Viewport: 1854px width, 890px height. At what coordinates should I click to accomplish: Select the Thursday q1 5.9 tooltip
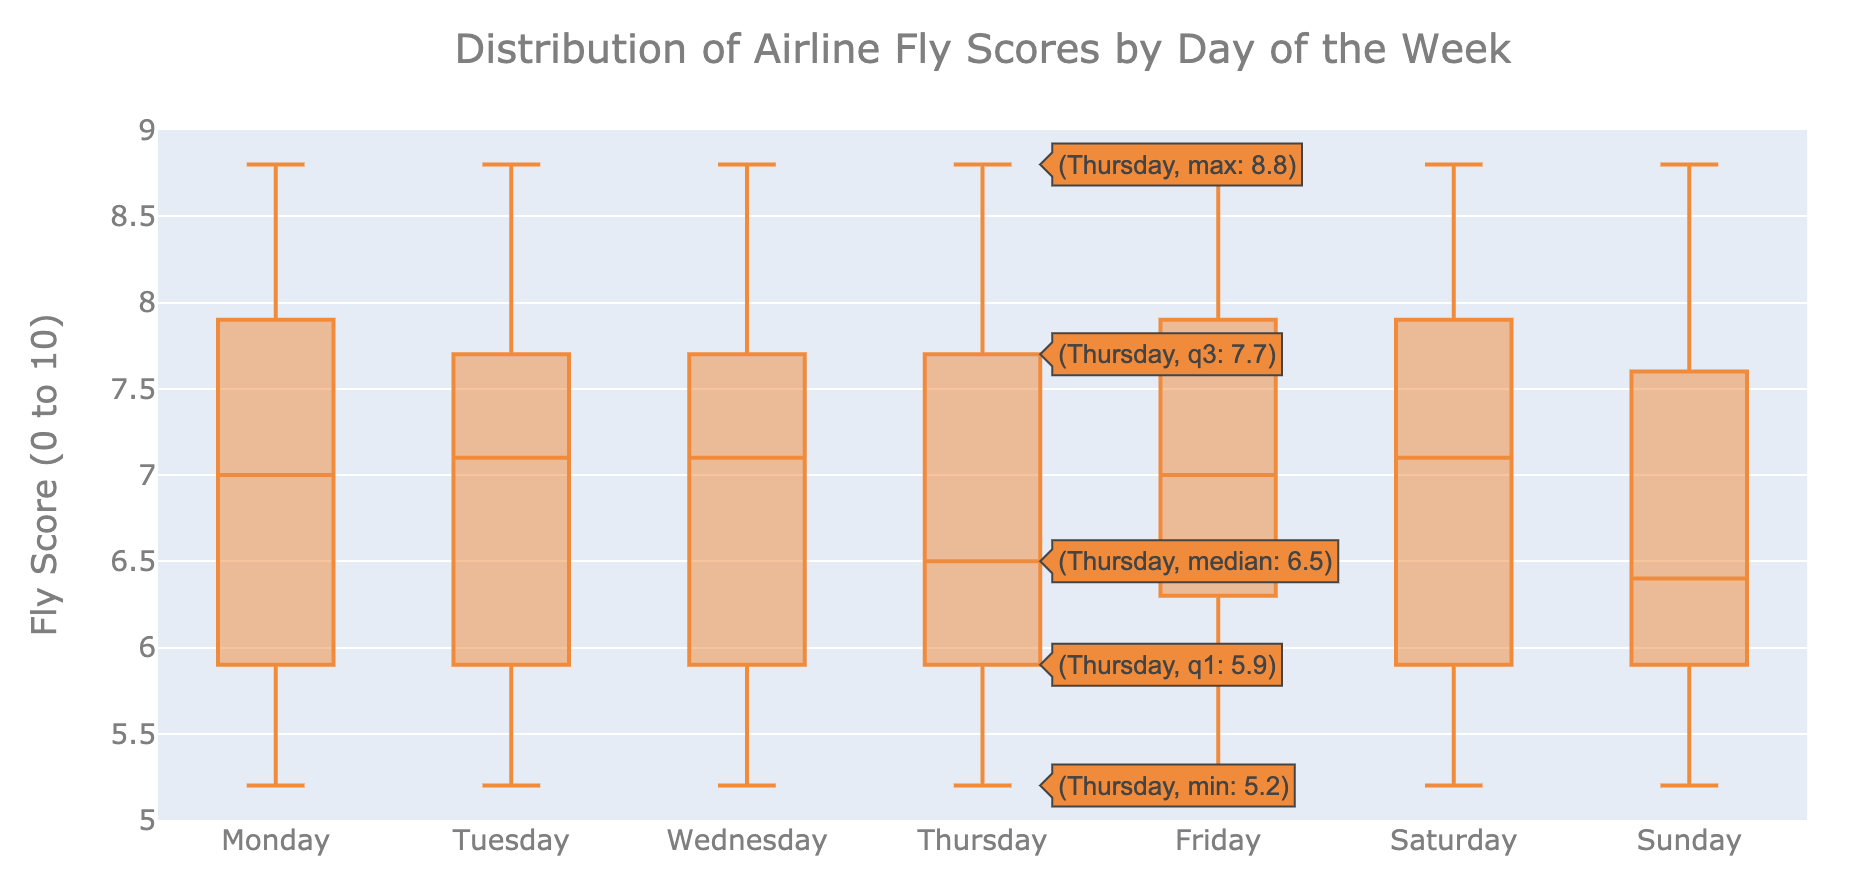click(1167, 666)
